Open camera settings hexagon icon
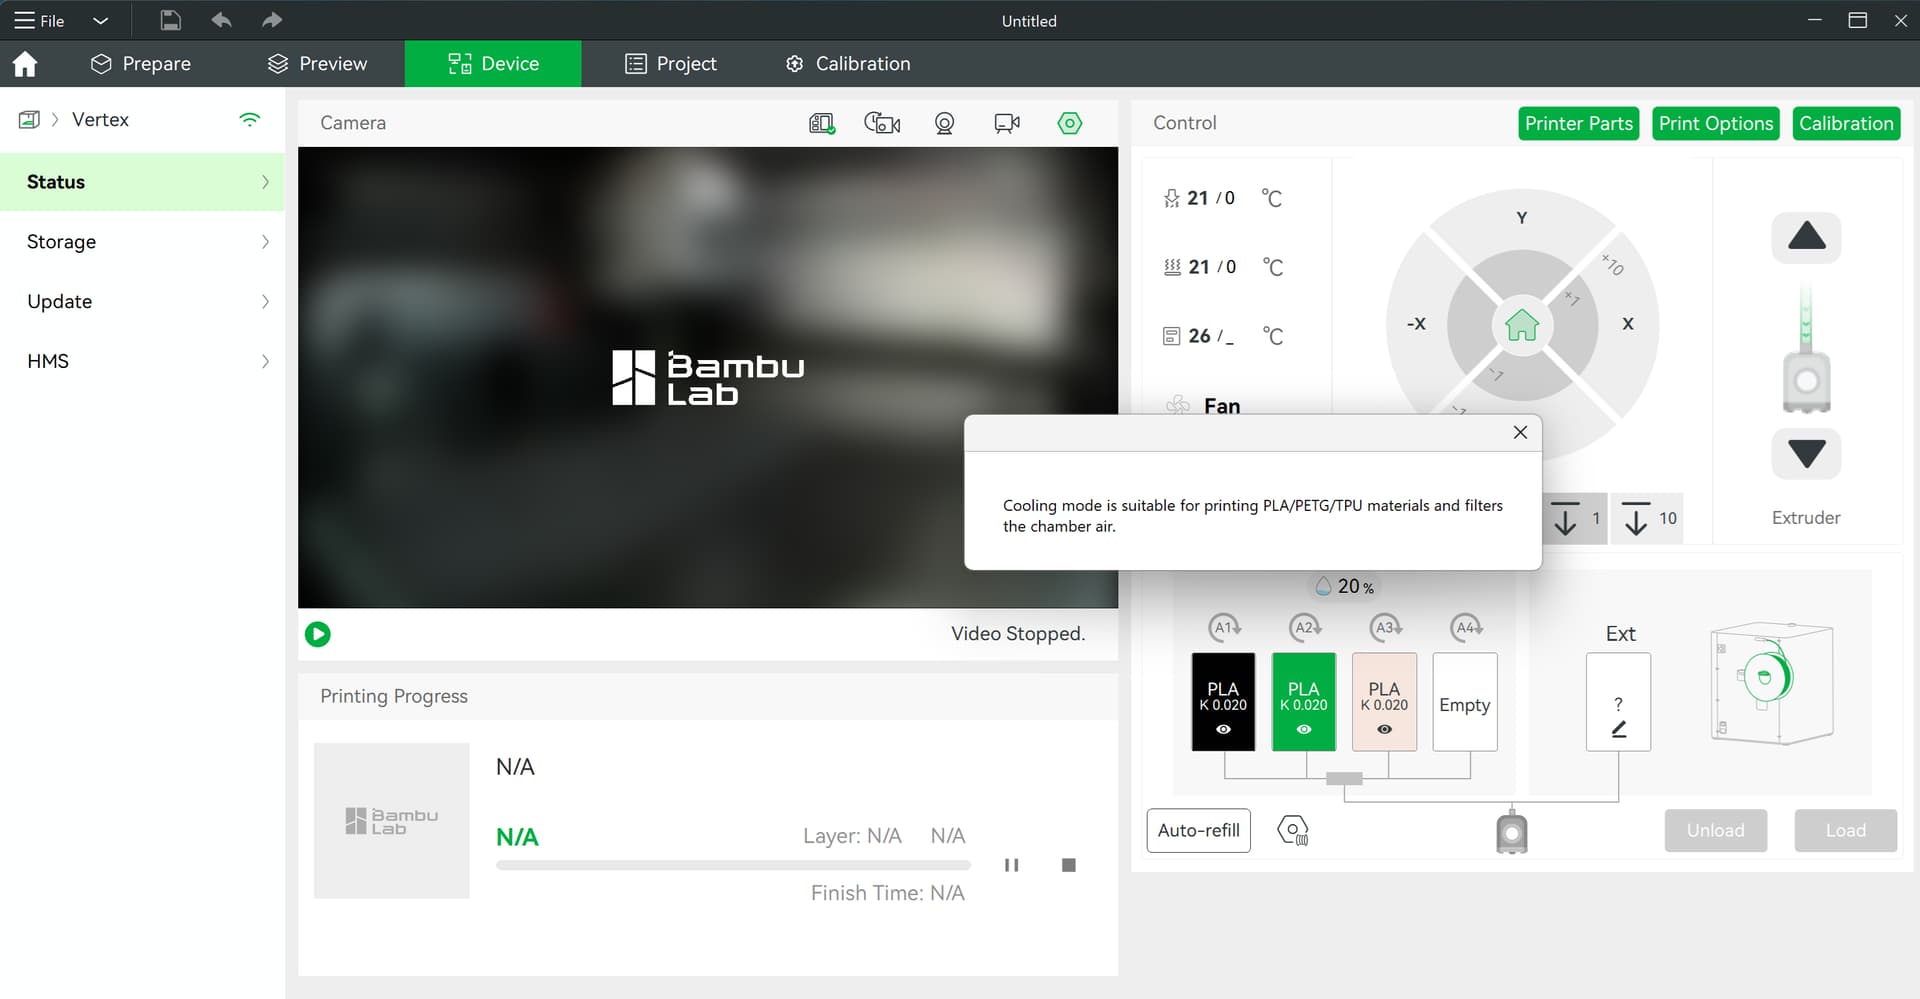Image resolution: width=1920 pixels, height=999 pixels. [1070, 123]
